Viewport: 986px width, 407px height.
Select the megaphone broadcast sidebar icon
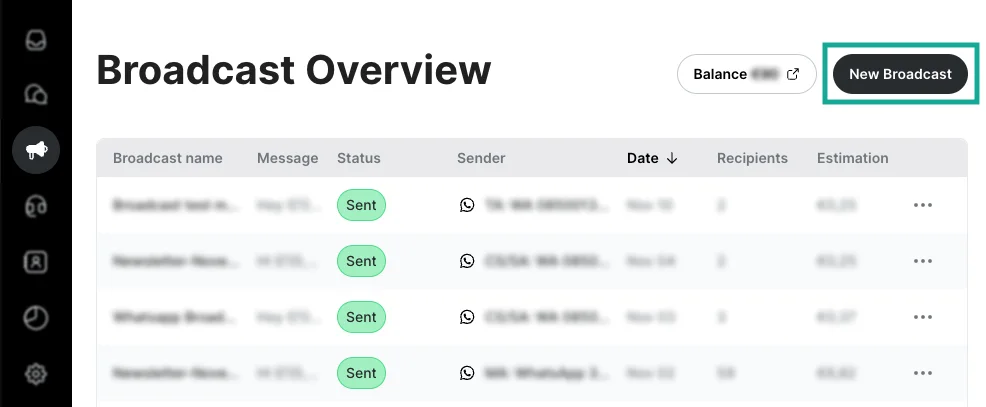[36, 151]
